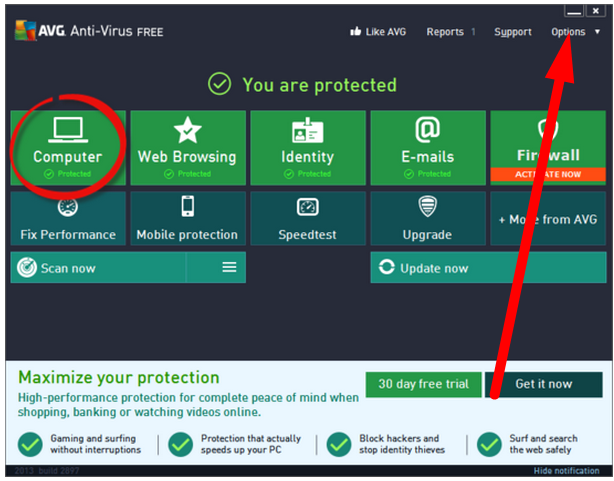Image resolution: width=614 pixels, height=481 pixels.
Task: Click the AVG logo icon
Action: pos(25,31)
